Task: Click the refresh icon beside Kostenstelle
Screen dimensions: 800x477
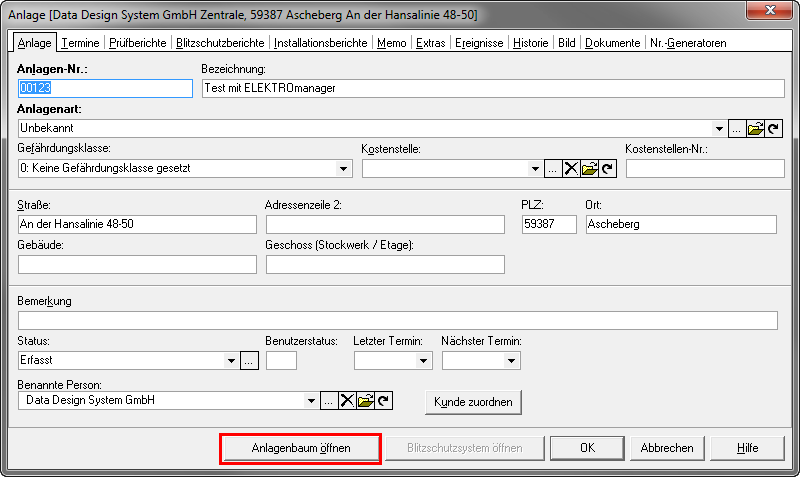Action: [x=607, y=169]
